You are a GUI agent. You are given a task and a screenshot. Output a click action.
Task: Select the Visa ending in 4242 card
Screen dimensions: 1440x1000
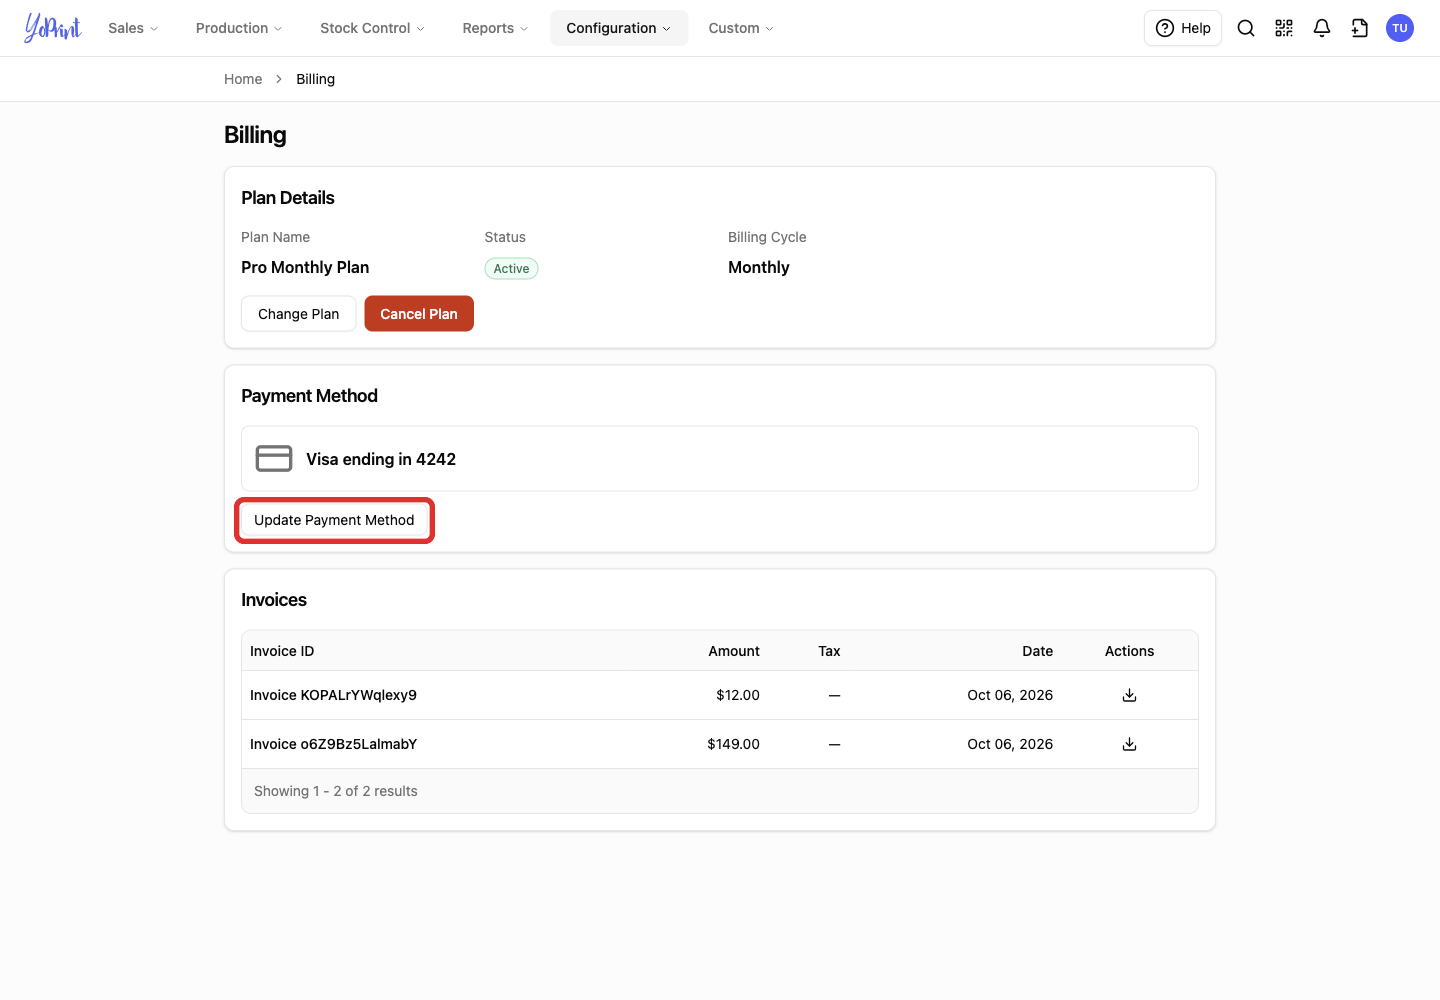click(720, 459)
